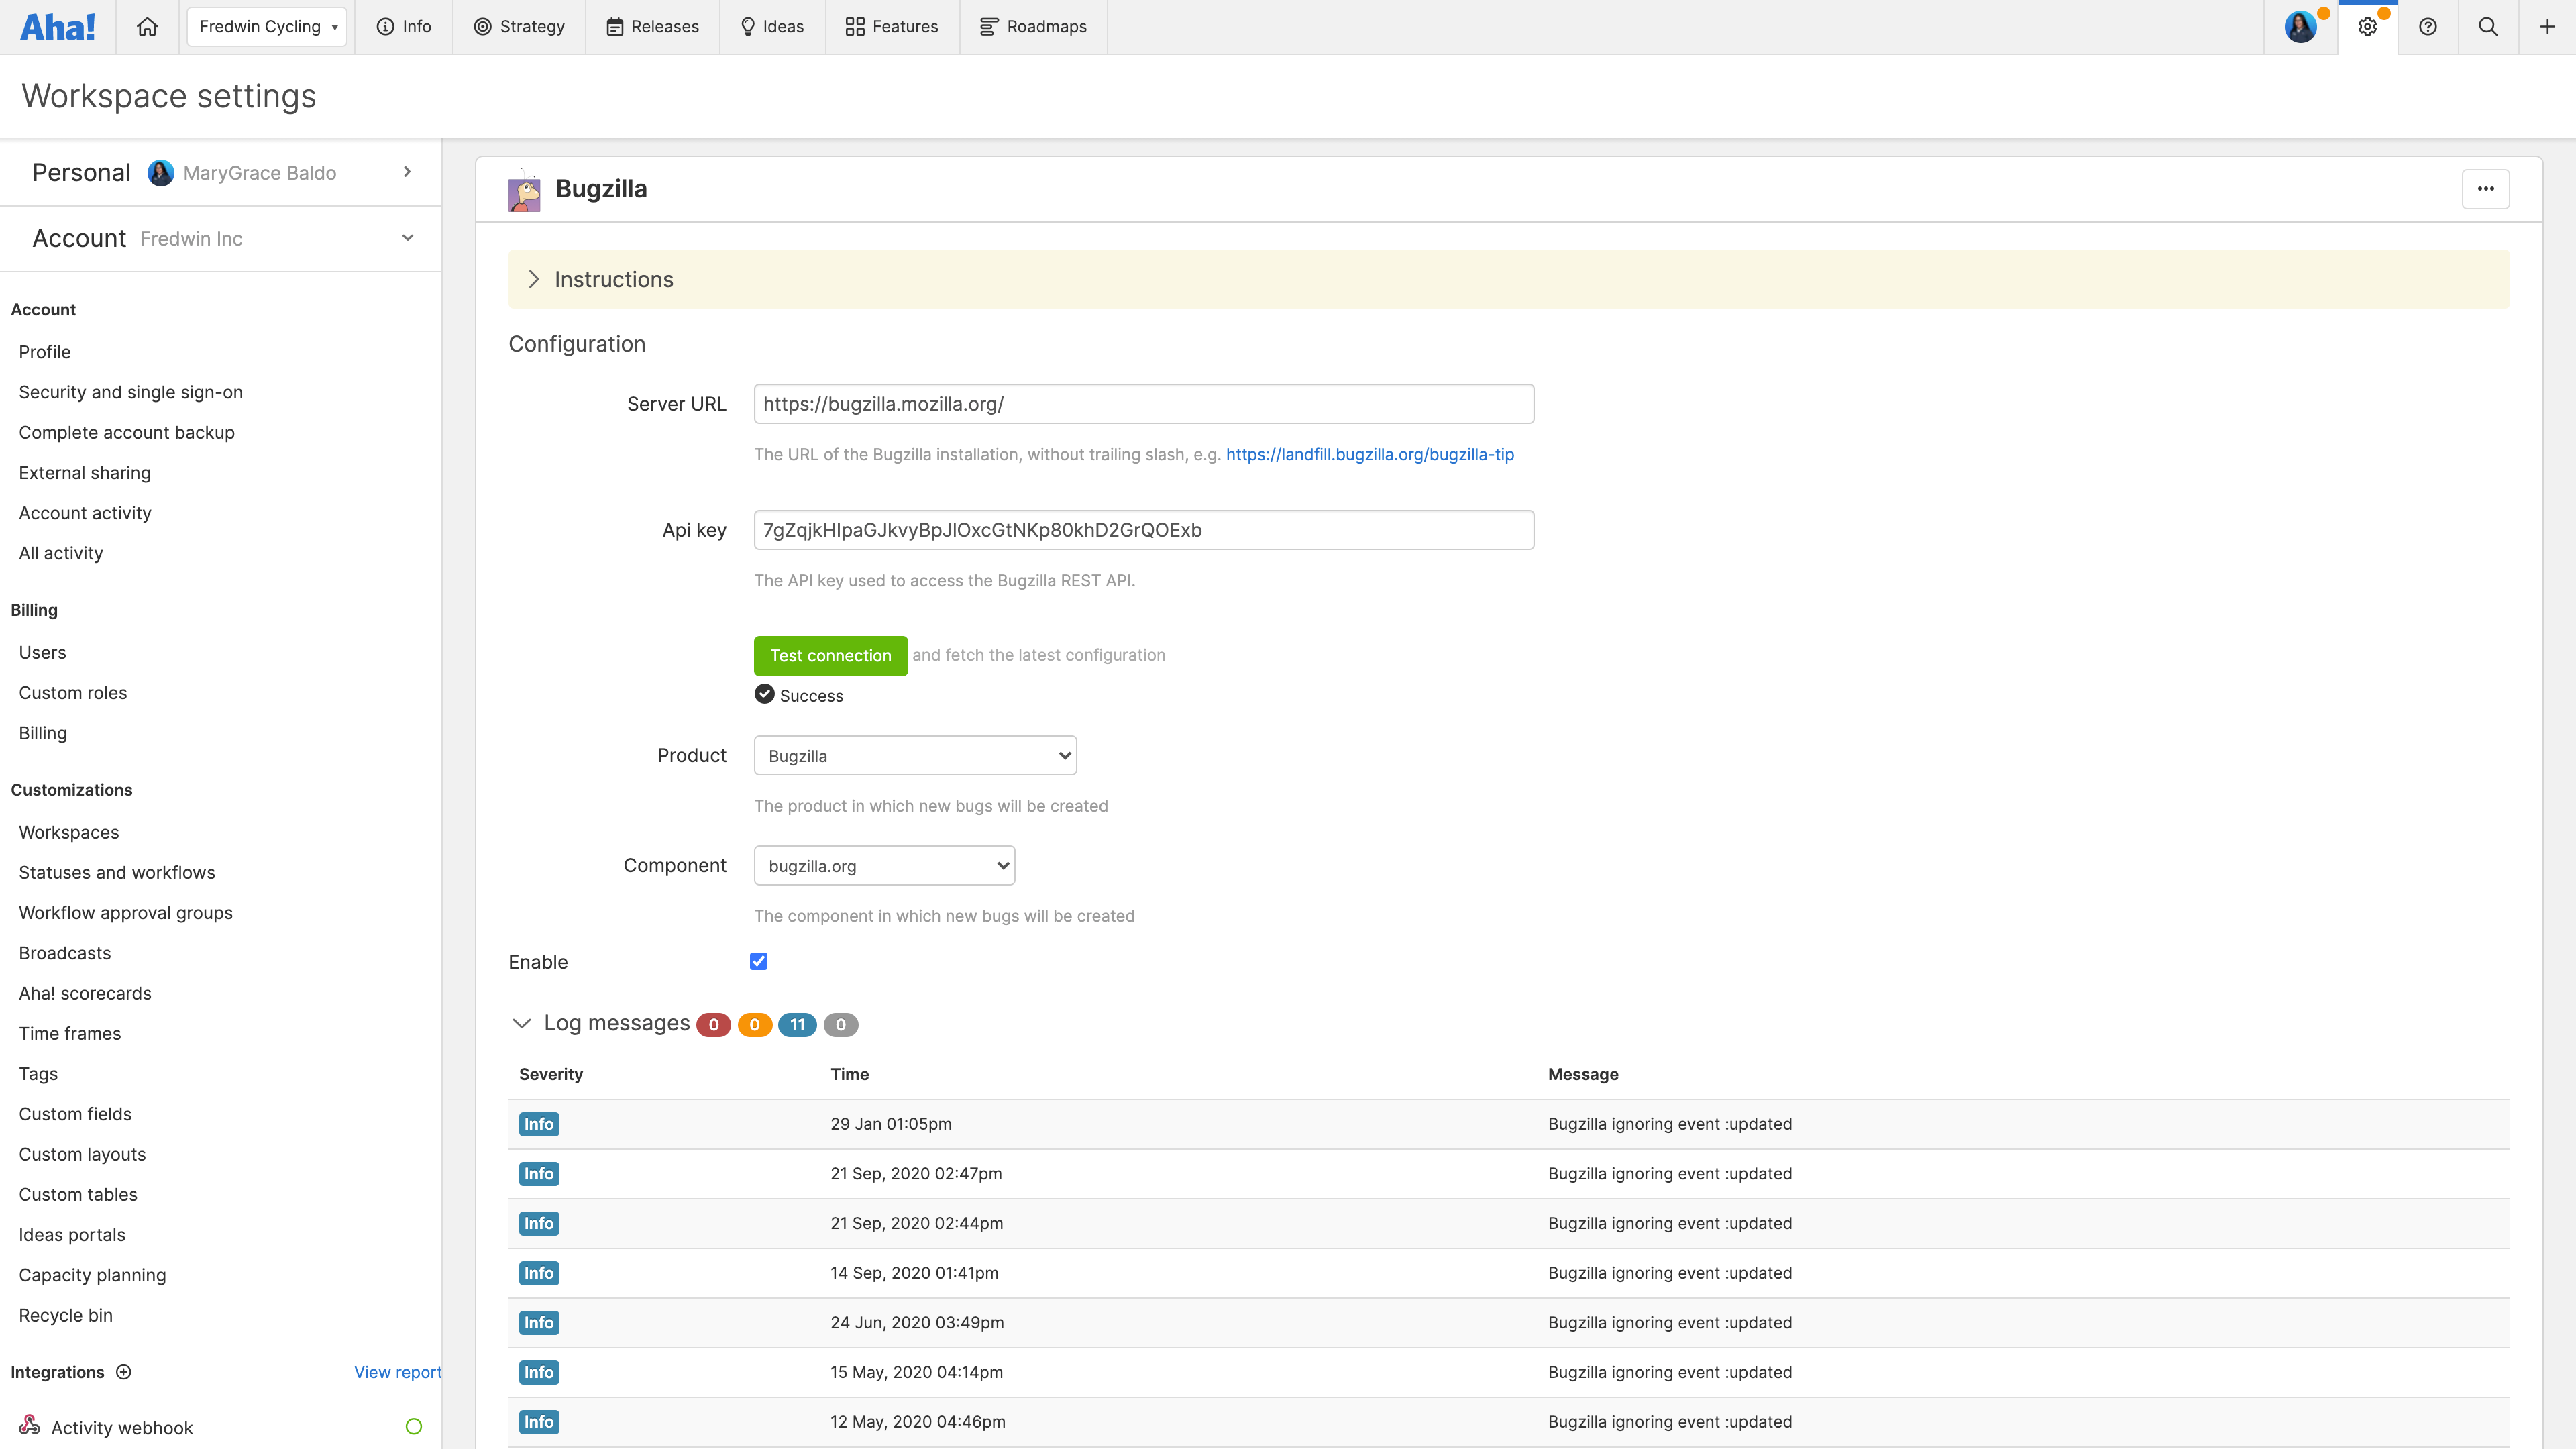Open Custom fields under Customizations
The width and height of the screenshot is (2576, 1449).
click(75, 1113)
